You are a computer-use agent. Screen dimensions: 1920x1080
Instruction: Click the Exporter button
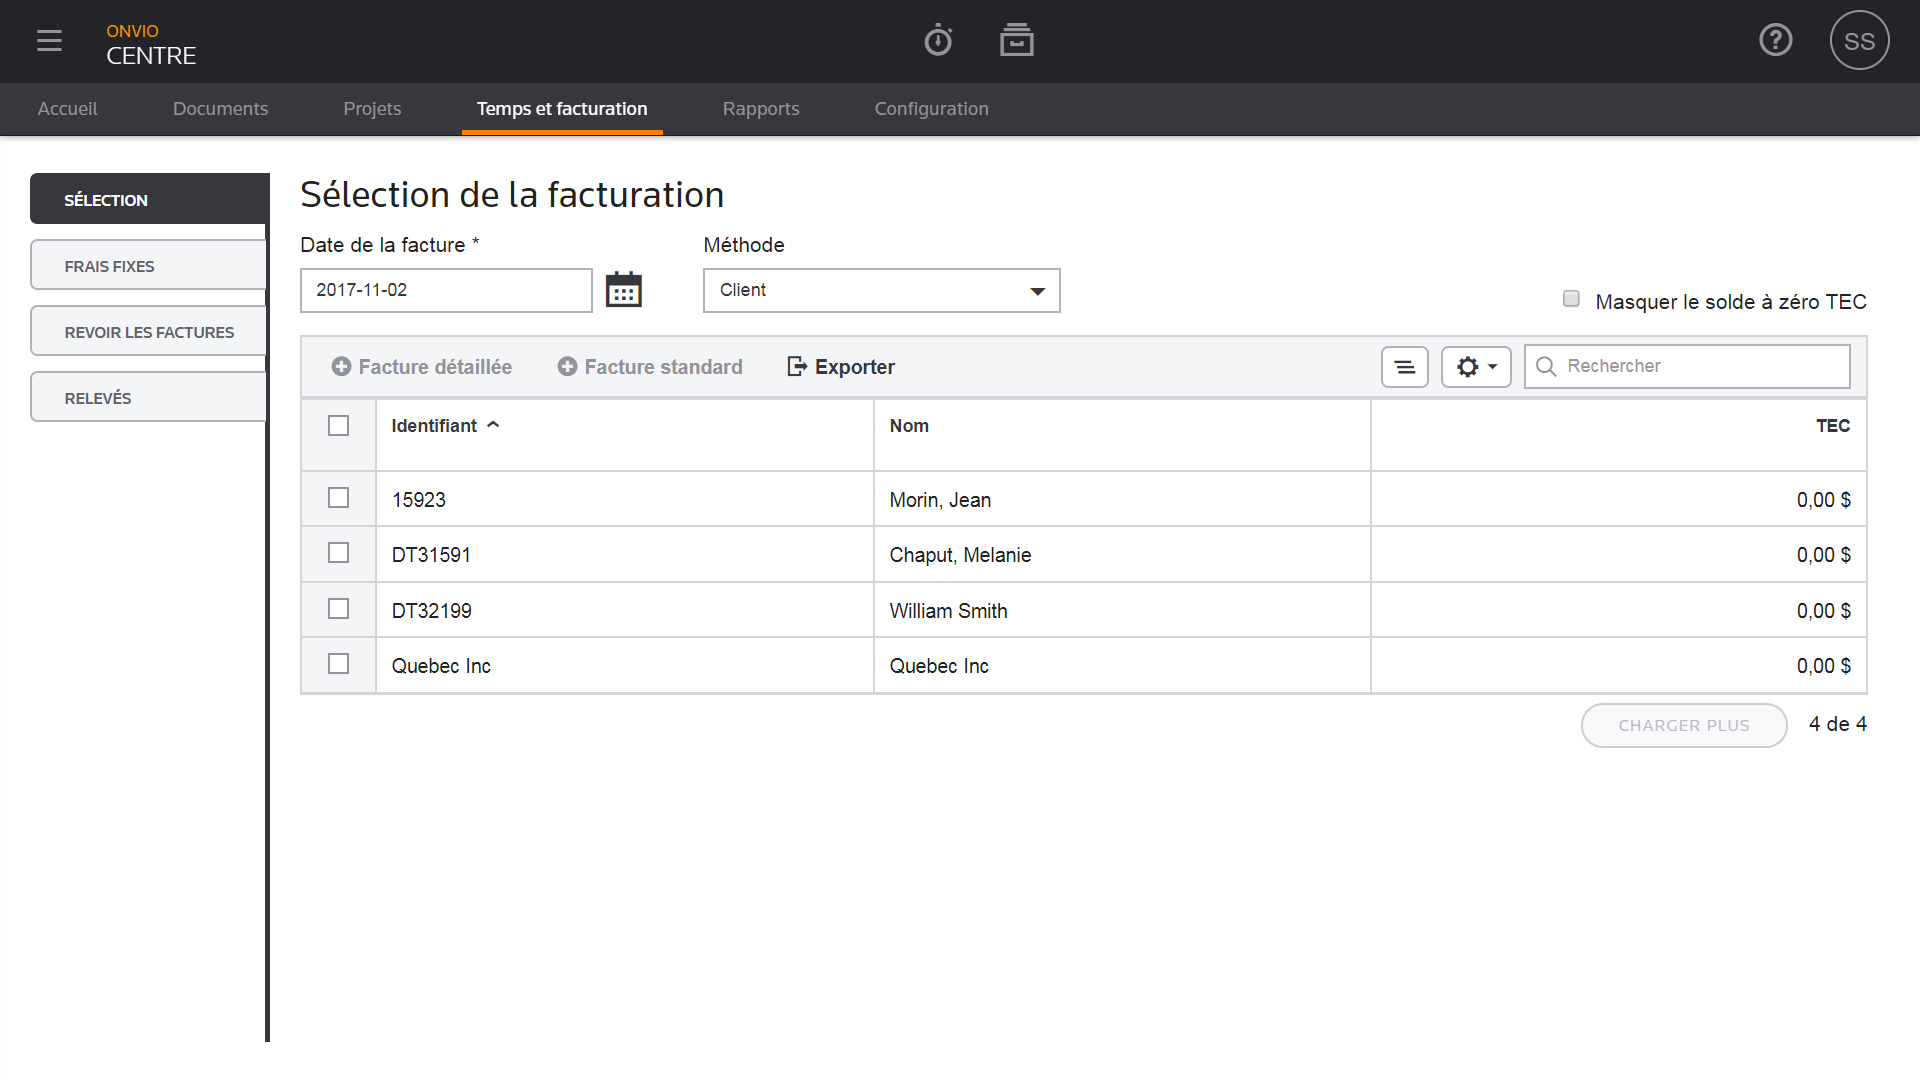tap(841, 367)
